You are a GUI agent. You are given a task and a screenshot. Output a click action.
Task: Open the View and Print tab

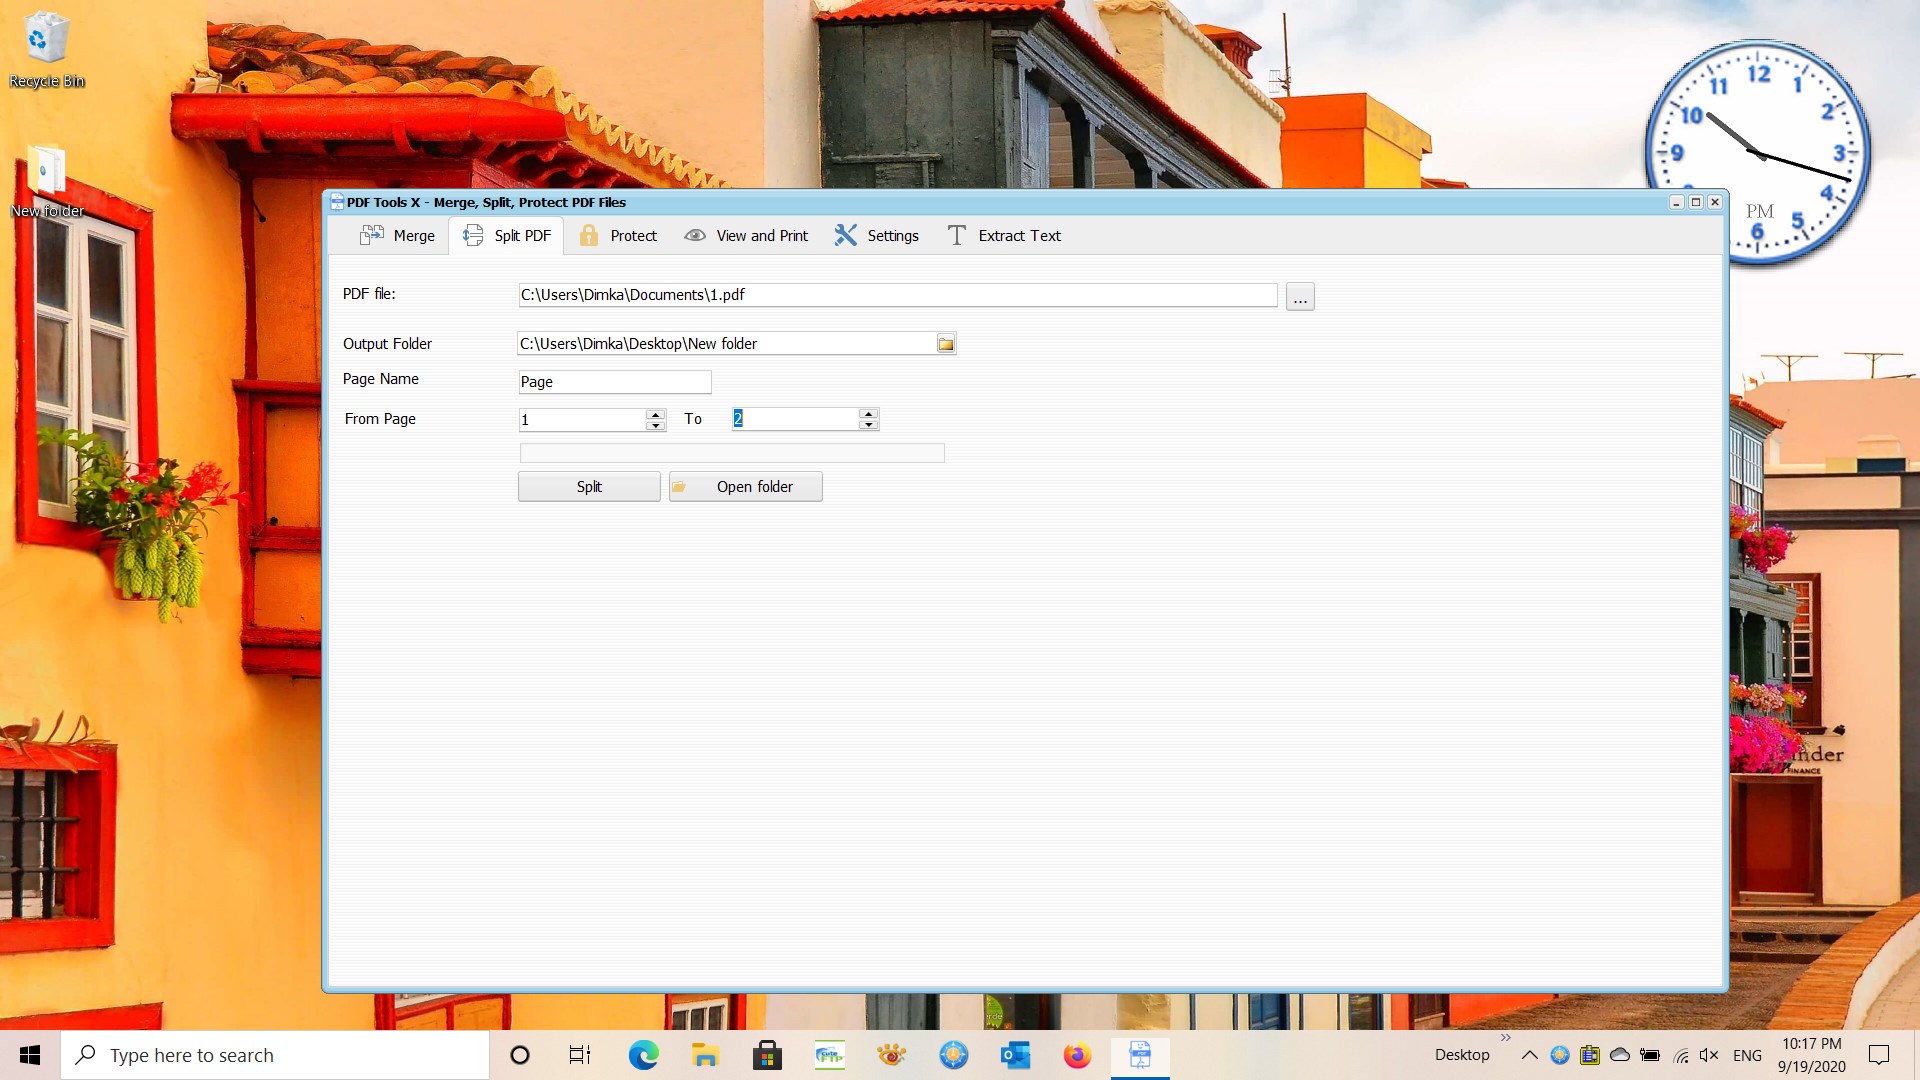pos(746,236)
